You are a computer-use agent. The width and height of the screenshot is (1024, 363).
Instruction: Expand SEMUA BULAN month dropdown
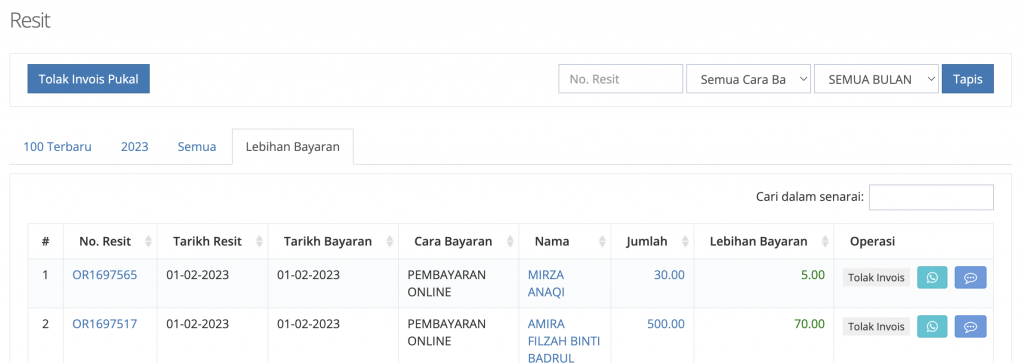[876, 79]
